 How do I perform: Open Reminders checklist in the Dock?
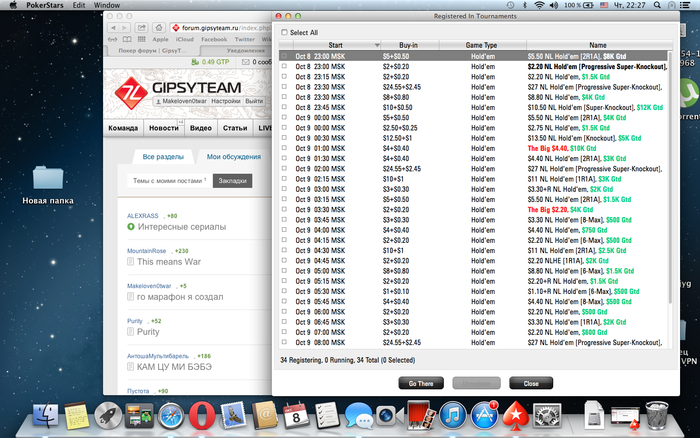pyautogui.click(x=327, y=416)
